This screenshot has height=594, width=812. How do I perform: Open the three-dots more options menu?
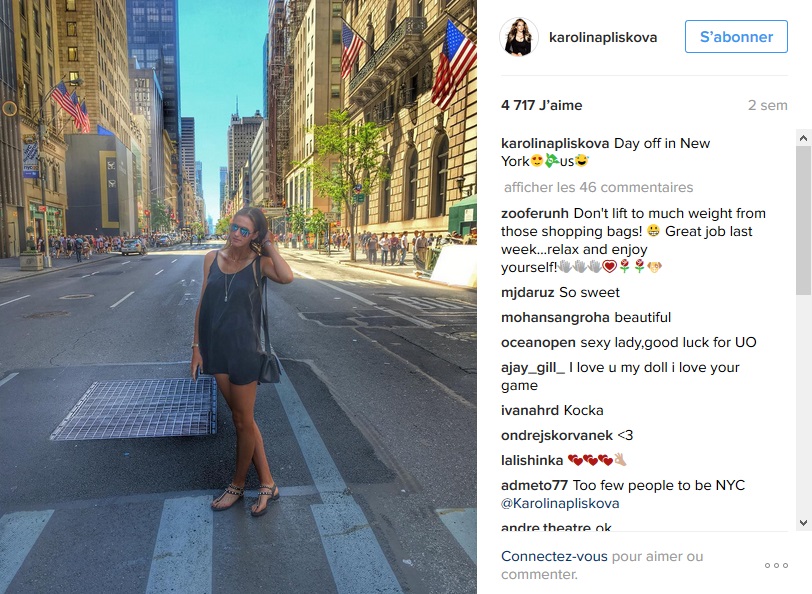click(x=776, y=566)
